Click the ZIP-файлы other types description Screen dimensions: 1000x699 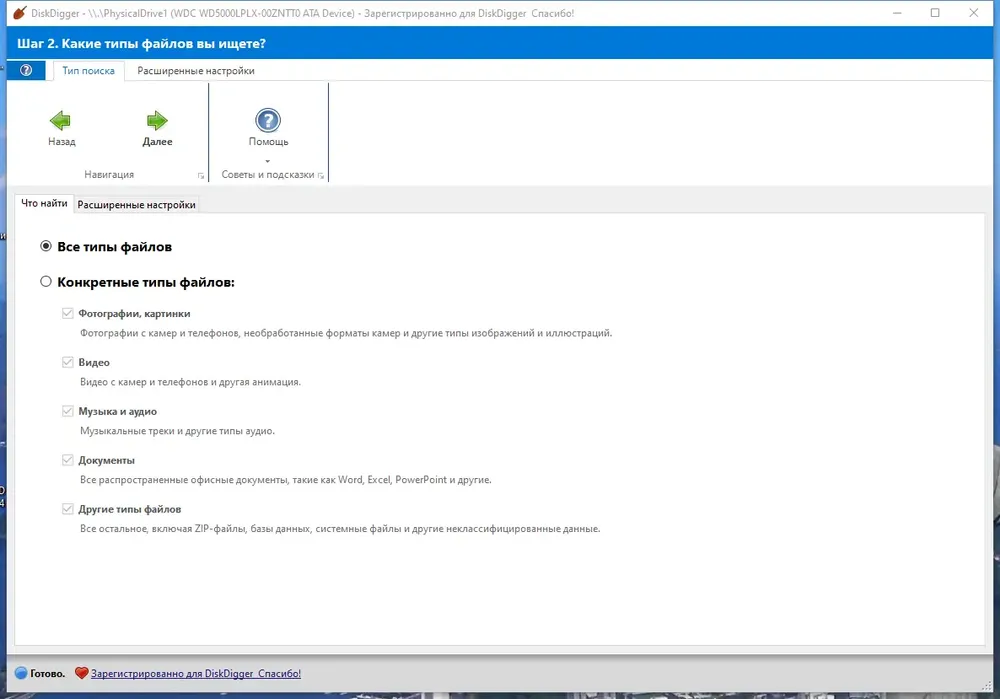[x=340, y=529]
